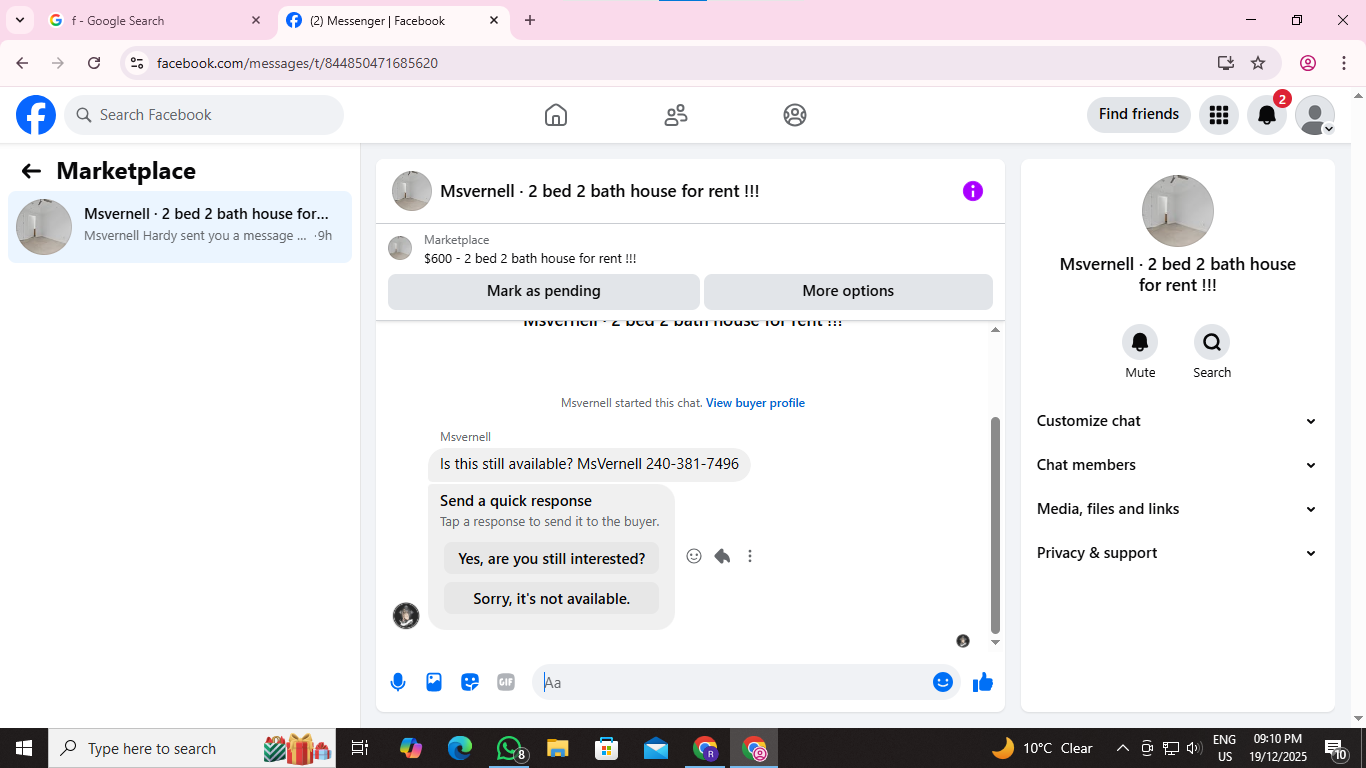Click Find friends button
This screenshot has width=1366, height=768.
pyautogui.click(x=1139, y=114)
